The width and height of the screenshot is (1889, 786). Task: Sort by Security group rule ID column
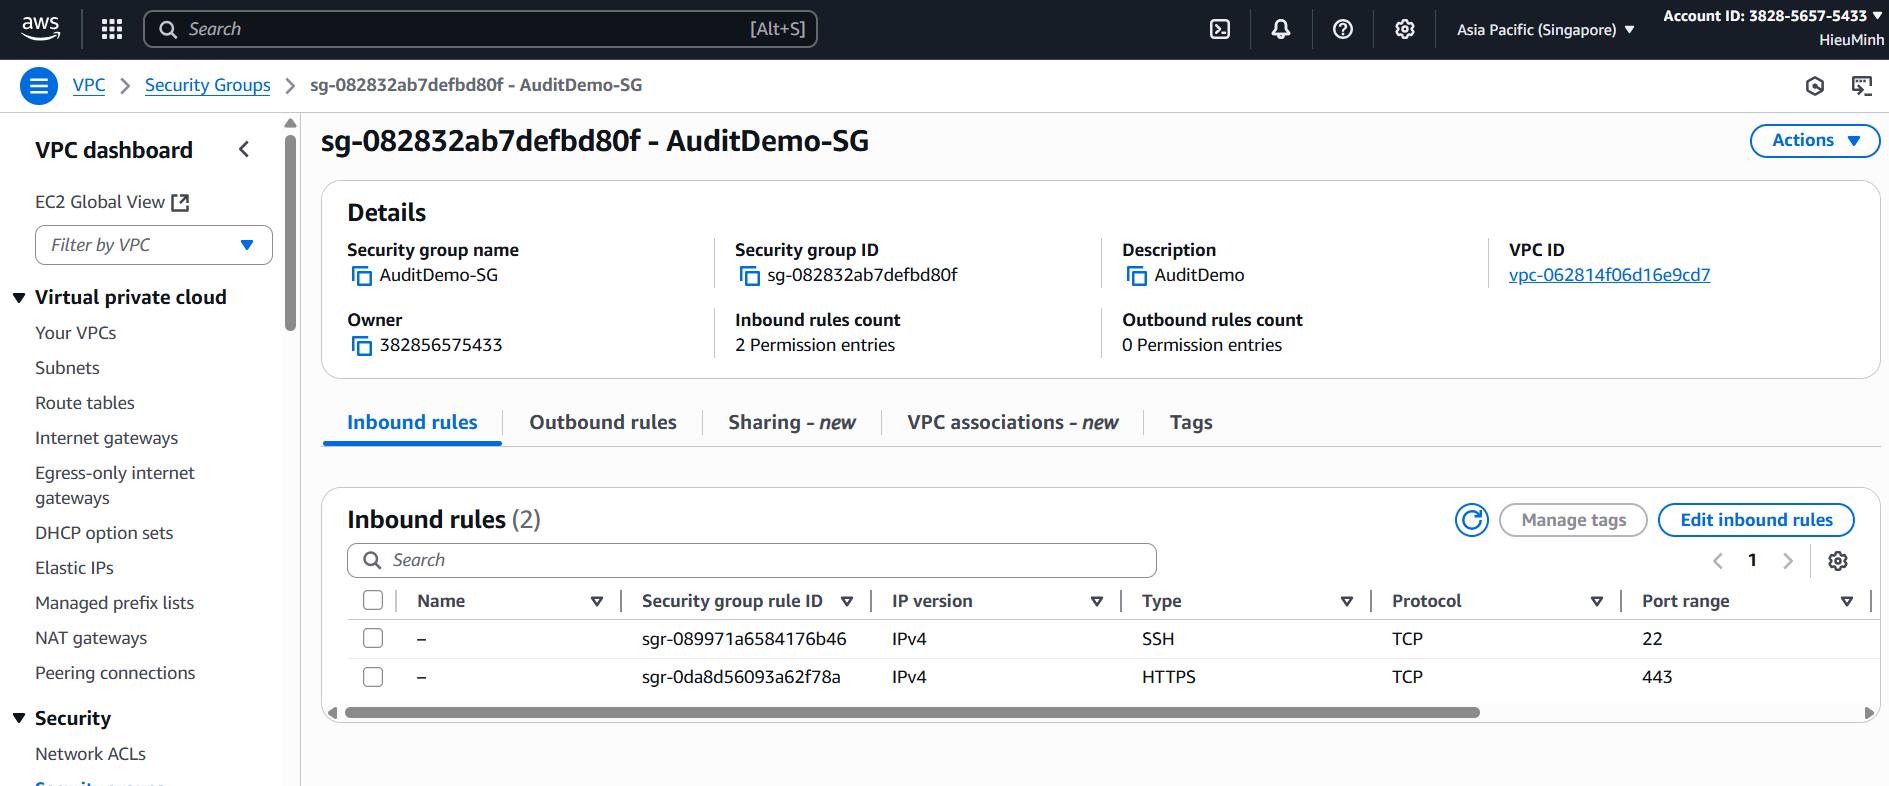pyautogui.click(x=847, y=601)
